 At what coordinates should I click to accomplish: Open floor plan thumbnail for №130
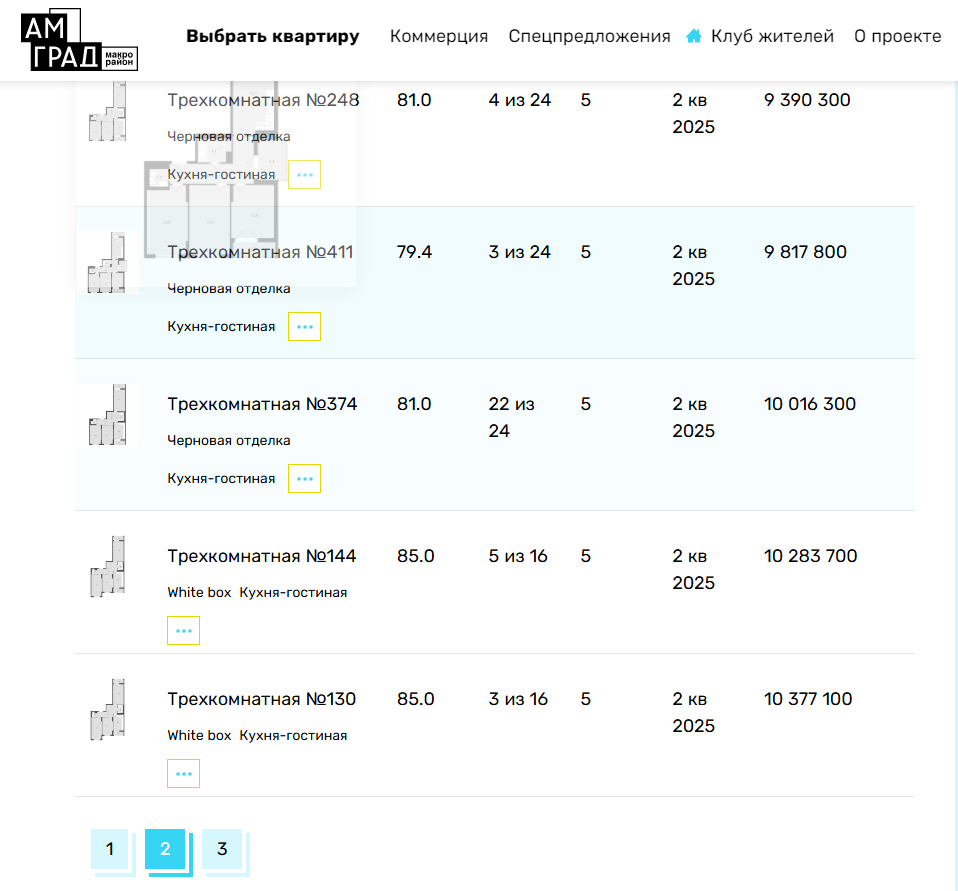coord(108,710)
